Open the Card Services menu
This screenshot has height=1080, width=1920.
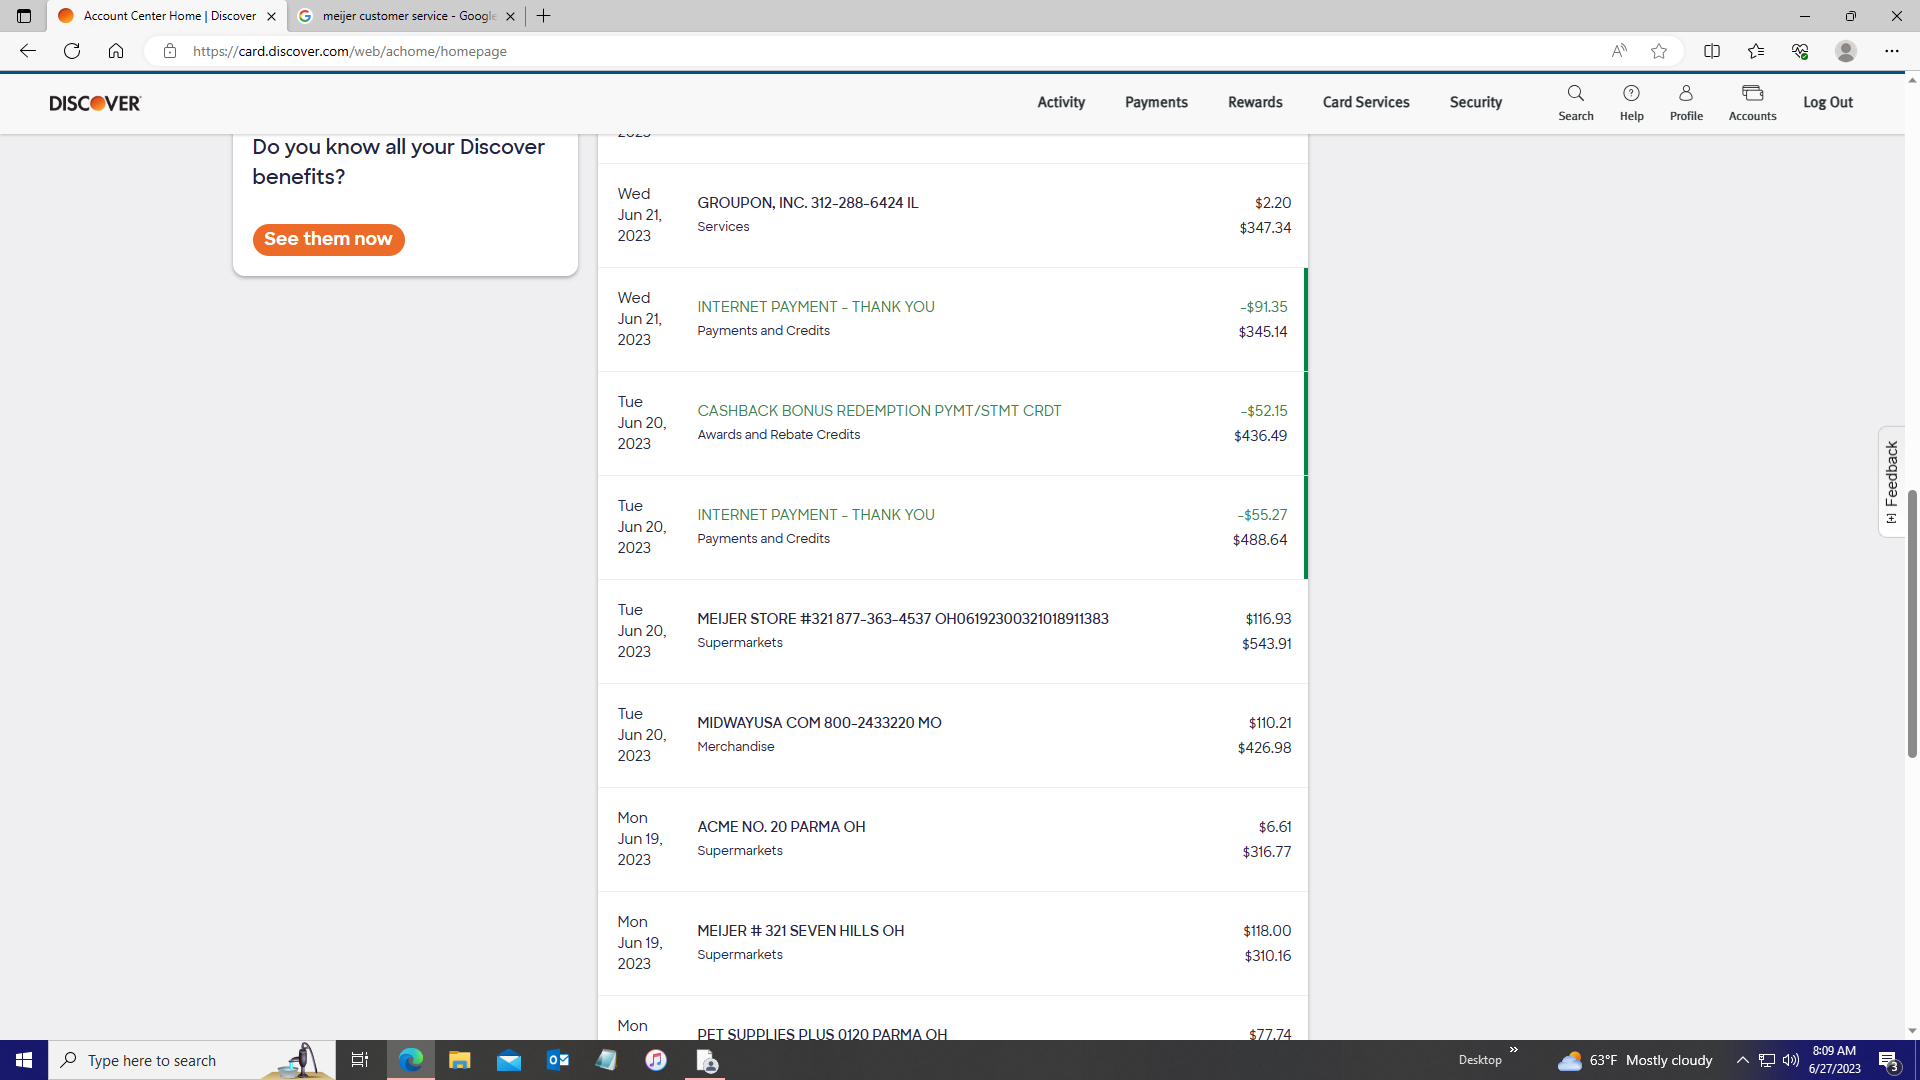pyautogui.click(x=1365, y=102)
